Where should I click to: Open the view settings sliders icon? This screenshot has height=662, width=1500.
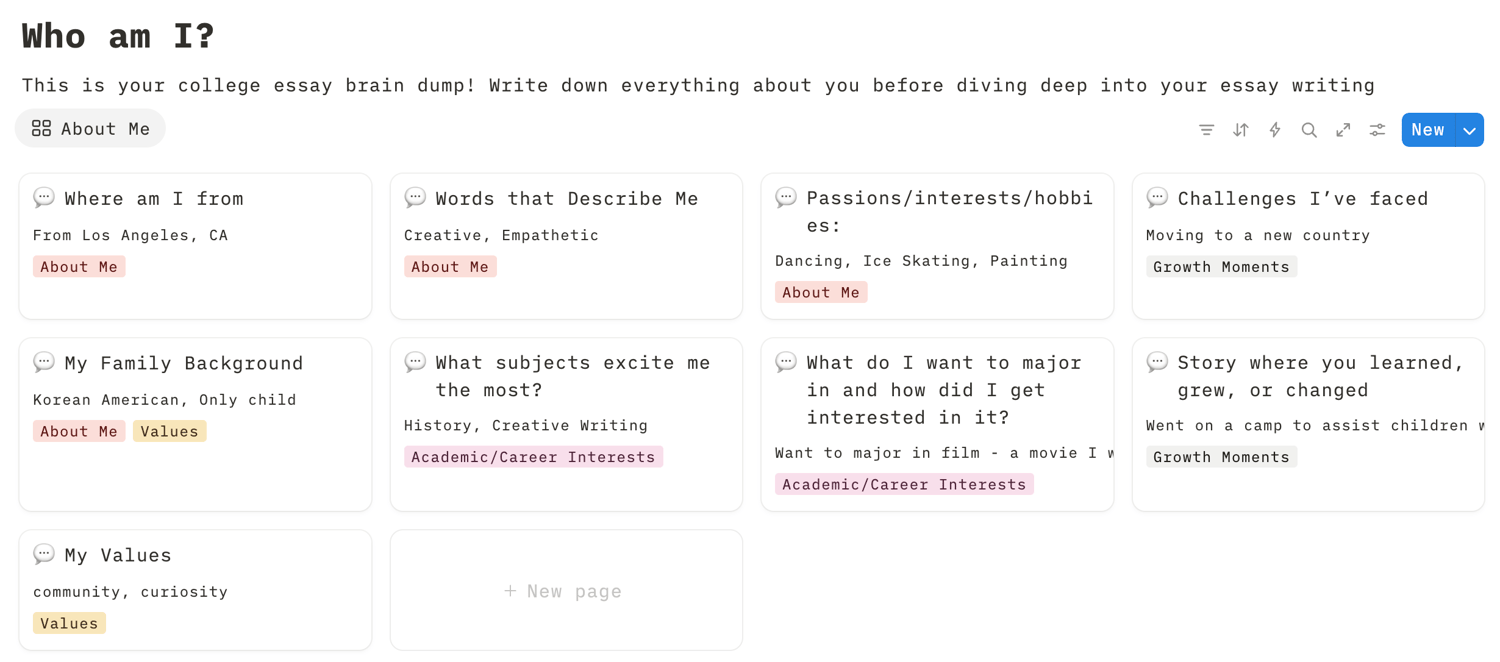(1377, 130)
